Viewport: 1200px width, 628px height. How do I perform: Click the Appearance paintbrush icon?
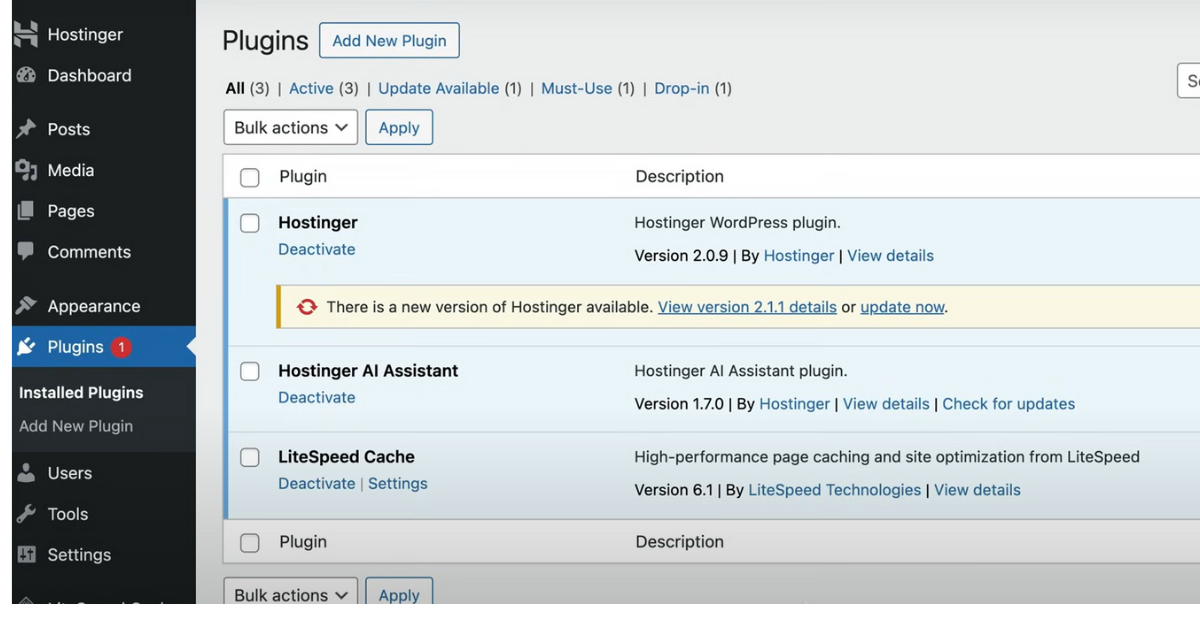point(27,306)
